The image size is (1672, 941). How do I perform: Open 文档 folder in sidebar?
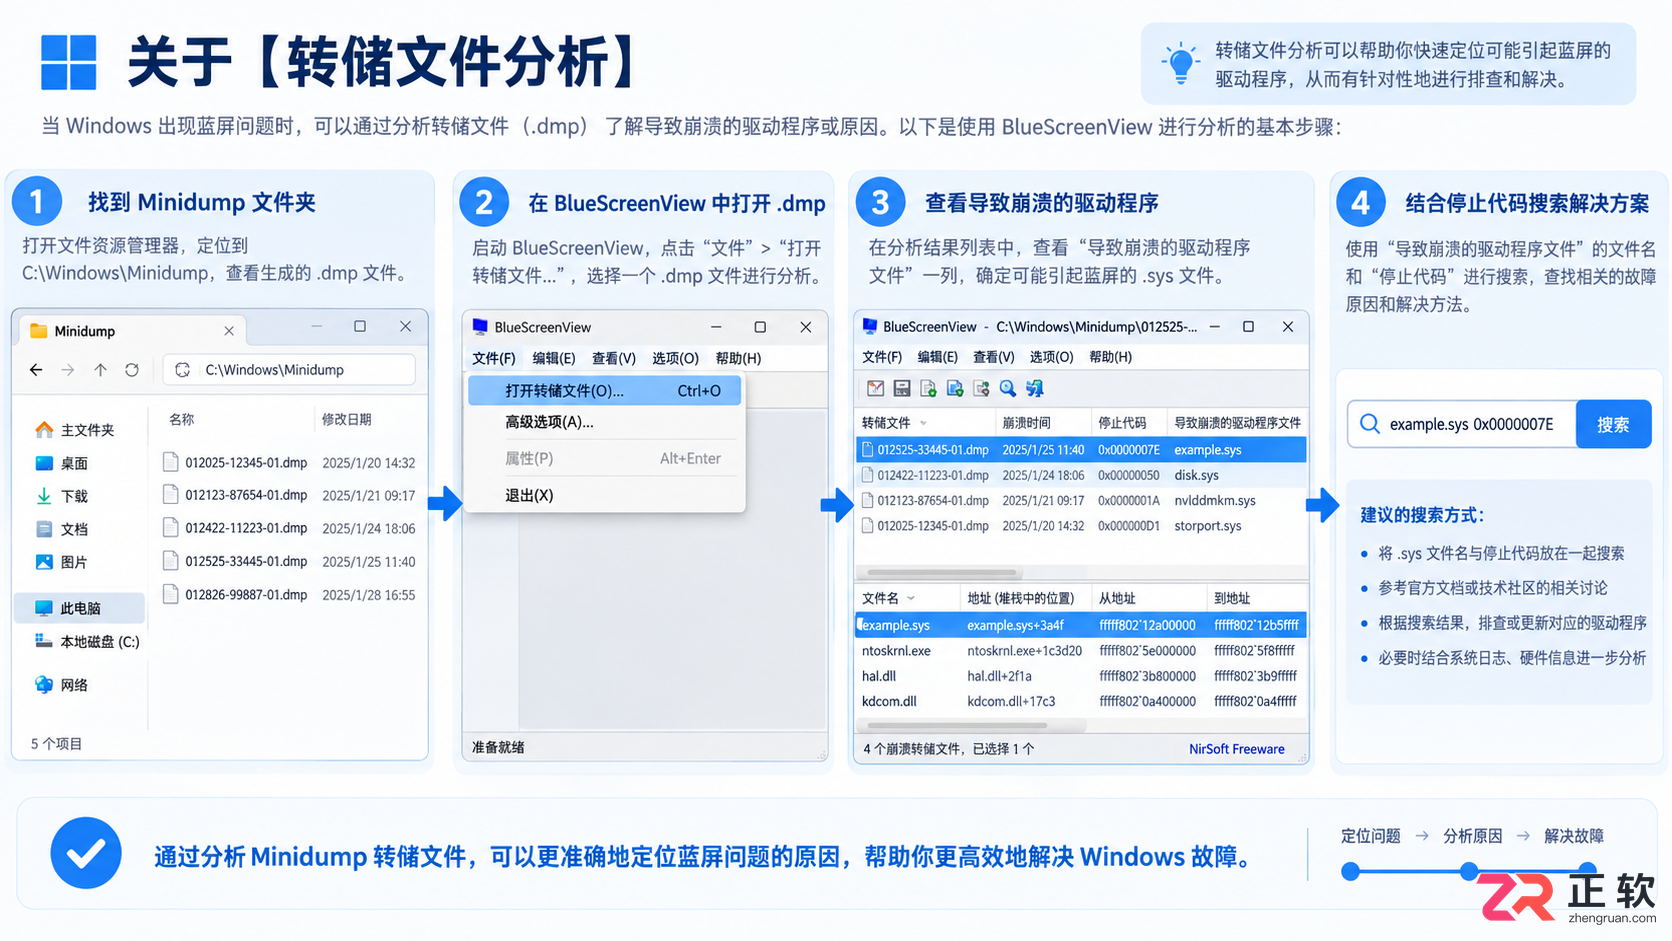click(x=62, y=529)
